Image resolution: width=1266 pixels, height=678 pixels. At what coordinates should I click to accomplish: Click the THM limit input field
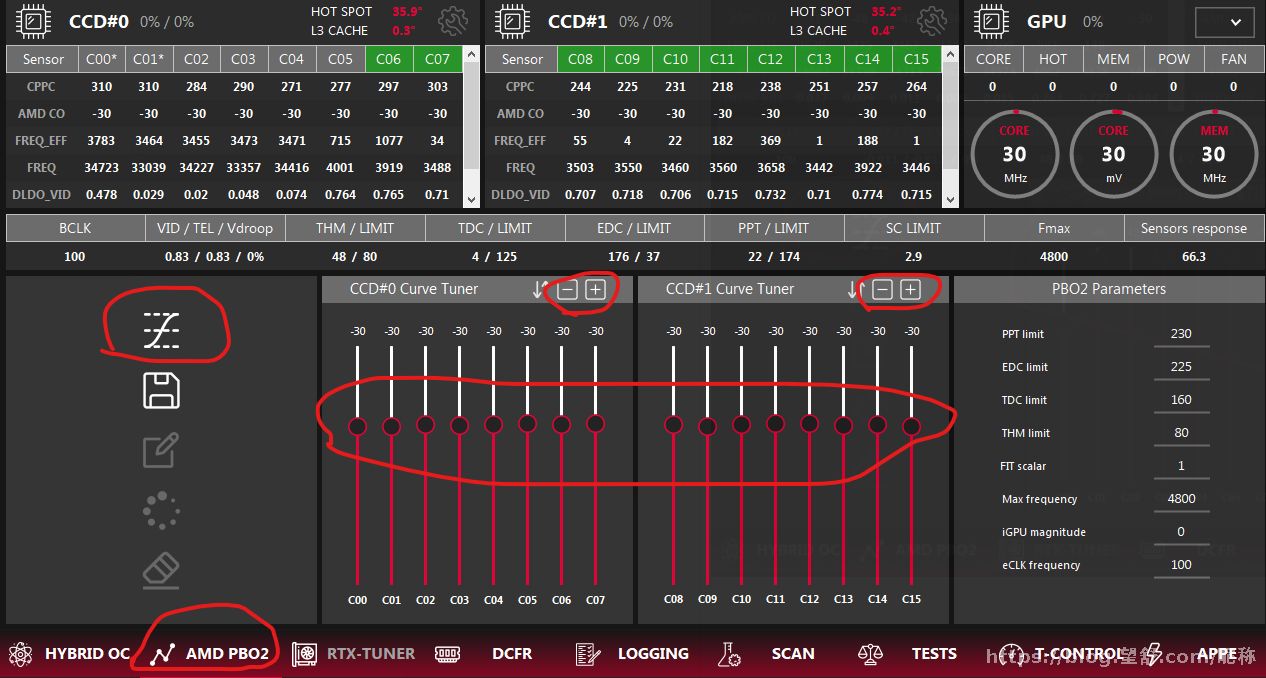click(1181, 433)
